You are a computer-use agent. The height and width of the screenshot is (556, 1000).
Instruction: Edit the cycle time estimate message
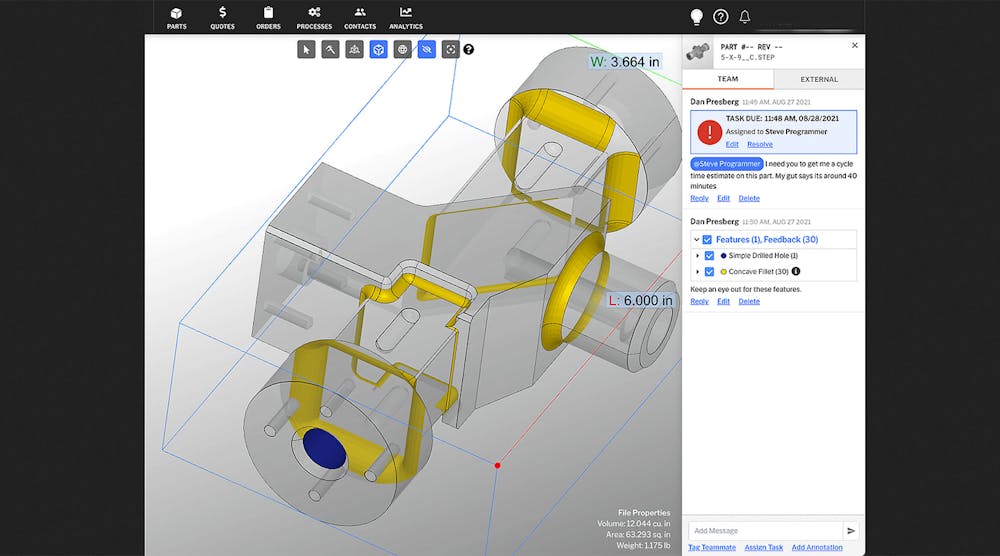723,198
